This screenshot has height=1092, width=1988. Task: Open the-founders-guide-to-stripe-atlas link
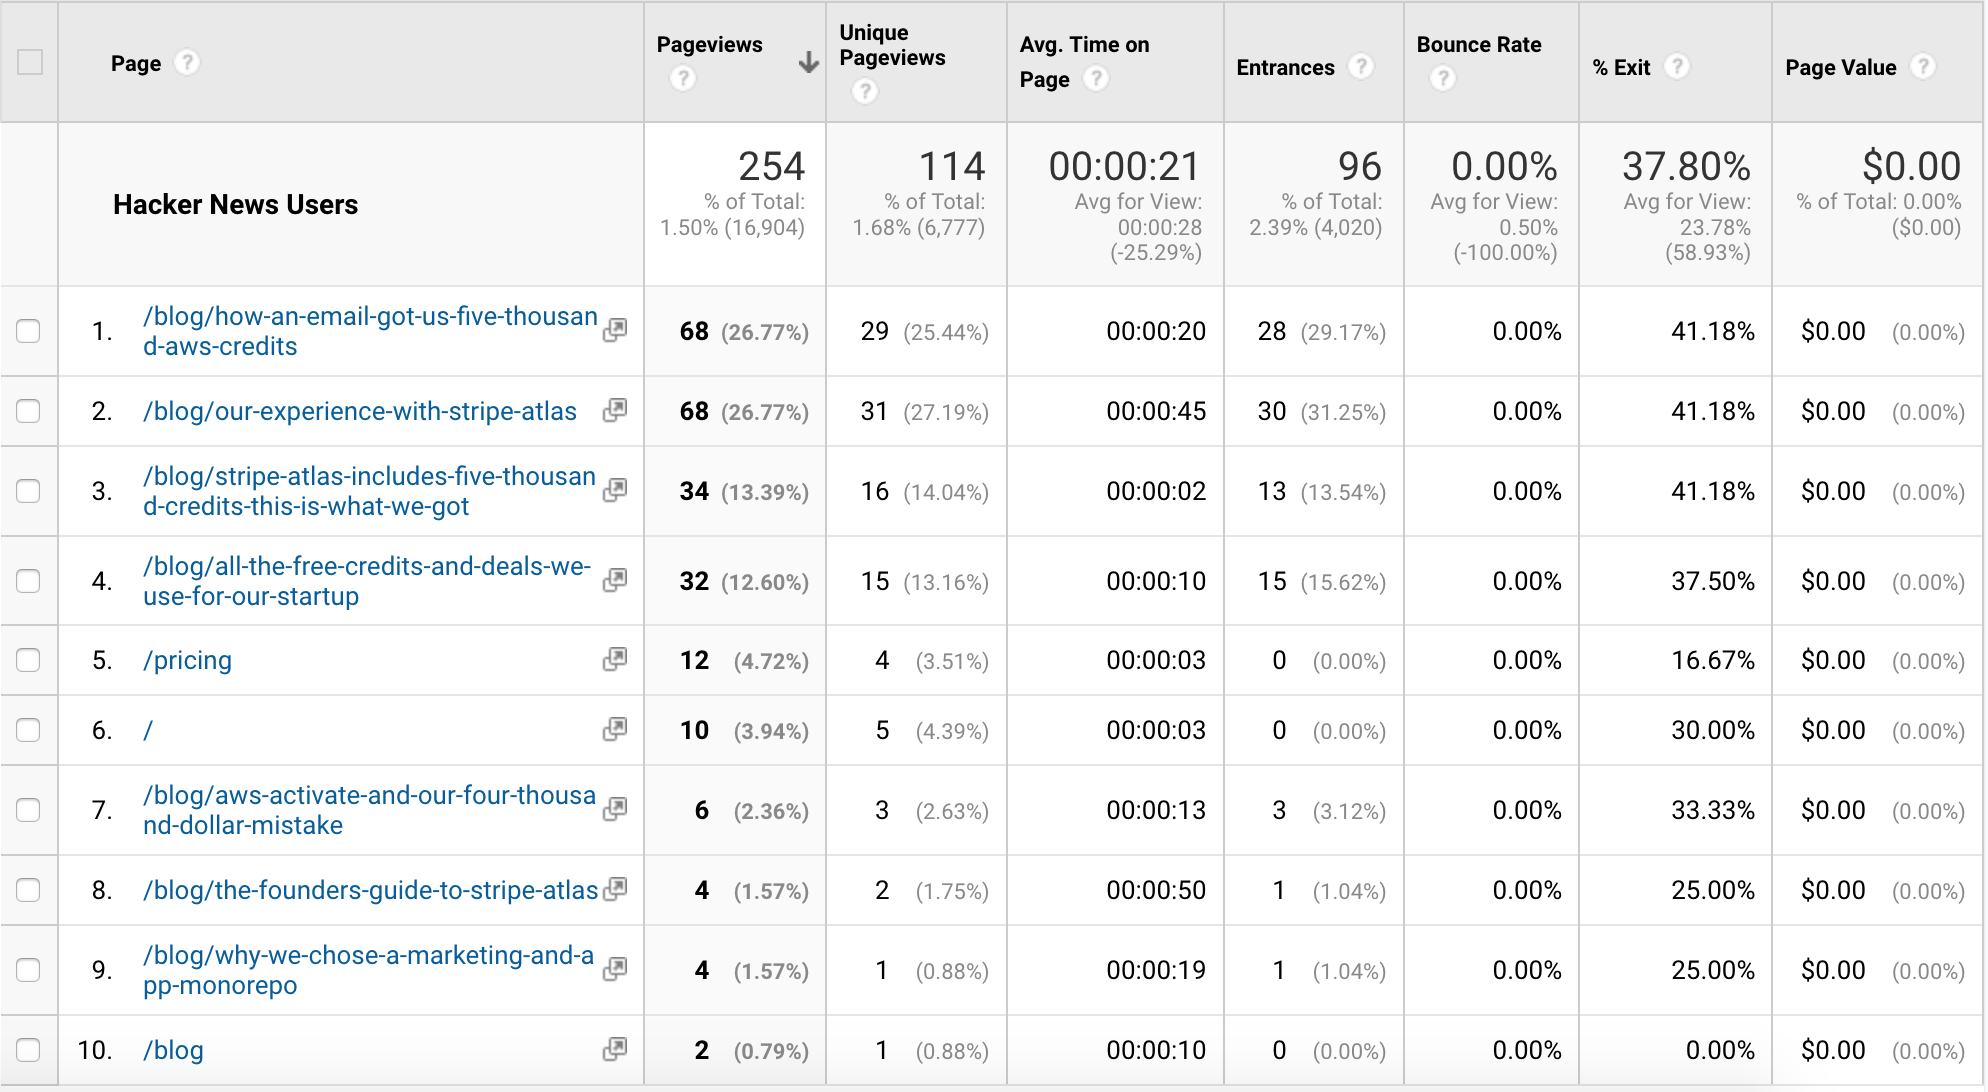(x=370, y=890)
